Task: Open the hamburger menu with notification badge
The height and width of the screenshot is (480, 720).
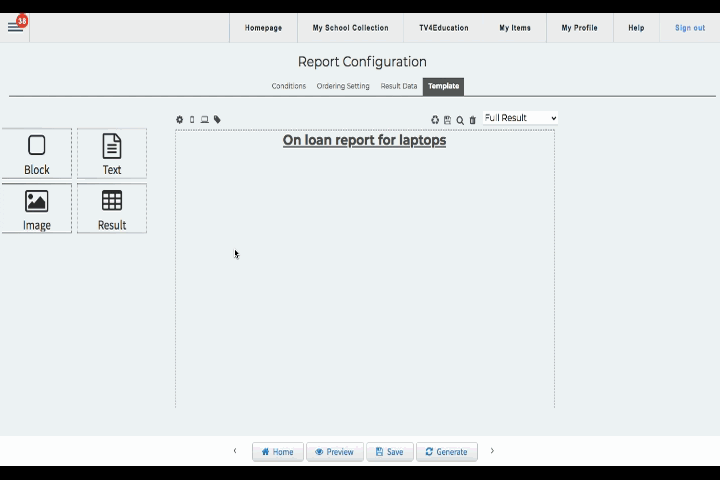Action: 15,27
